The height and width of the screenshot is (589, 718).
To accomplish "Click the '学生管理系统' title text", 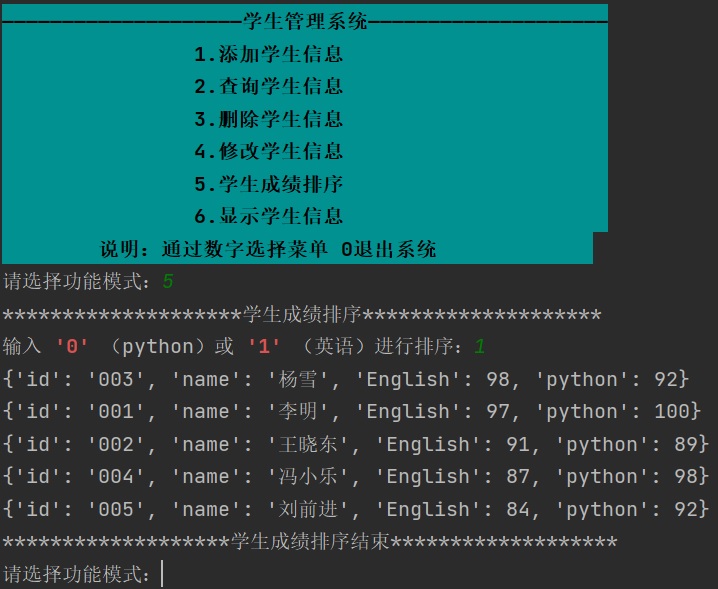I will coord(305,21).
